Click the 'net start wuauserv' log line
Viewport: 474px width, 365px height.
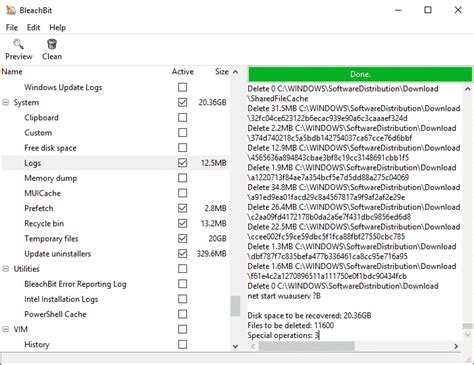pyautogui.click(x=284, y=296)
